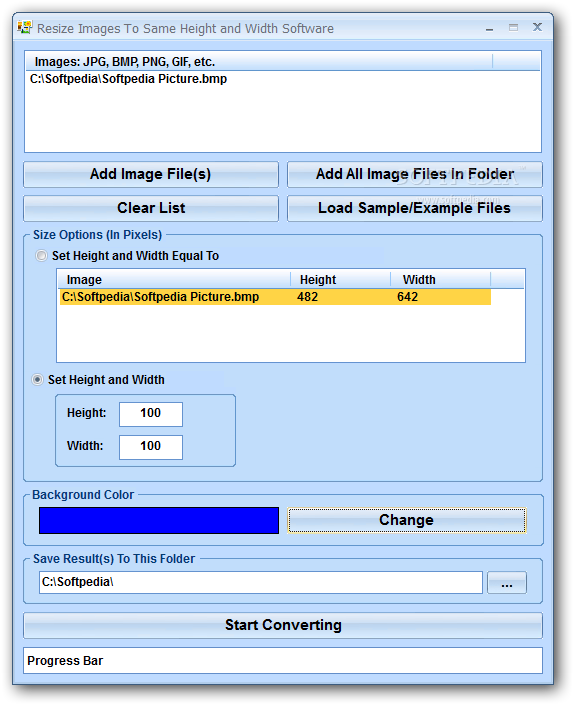The height and width of the screenshot is (705, 574).
Task: Click the Image column header
Action: (x=174, y=280)
